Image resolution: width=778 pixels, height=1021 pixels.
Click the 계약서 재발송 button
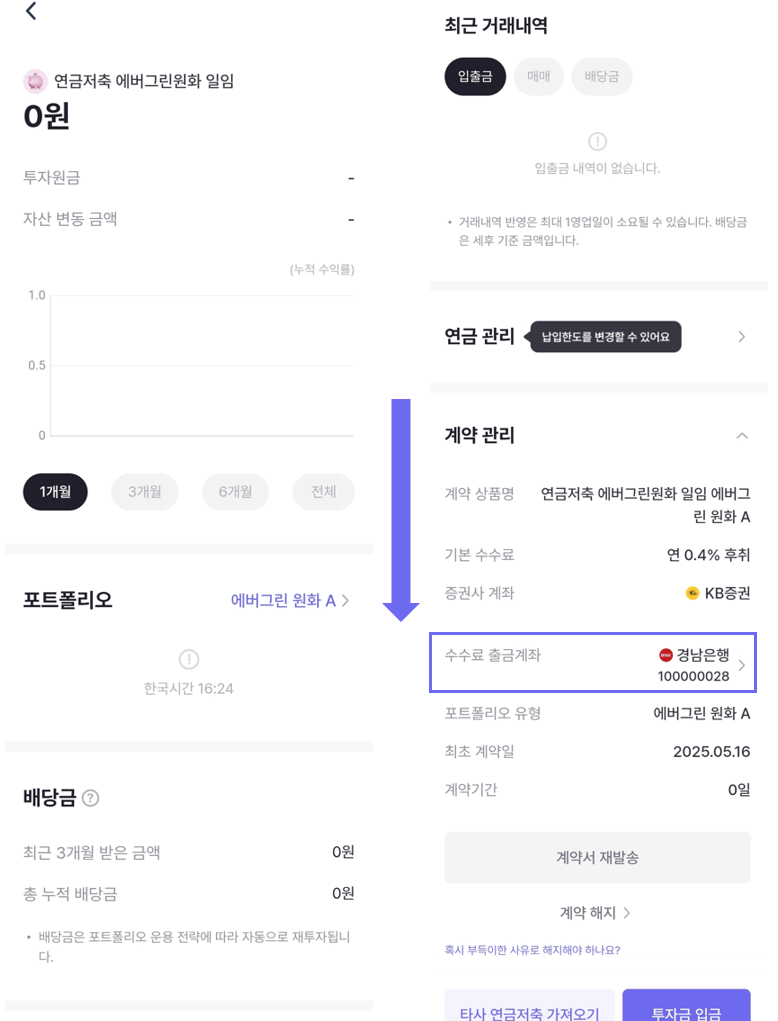pos(597,858)
